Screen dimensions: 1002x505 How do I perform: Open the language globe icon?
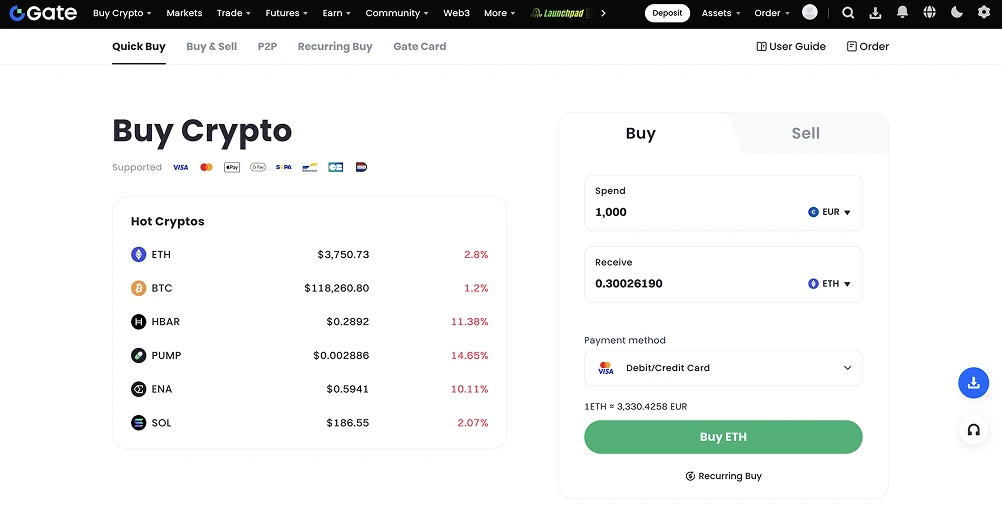(930, 12)
